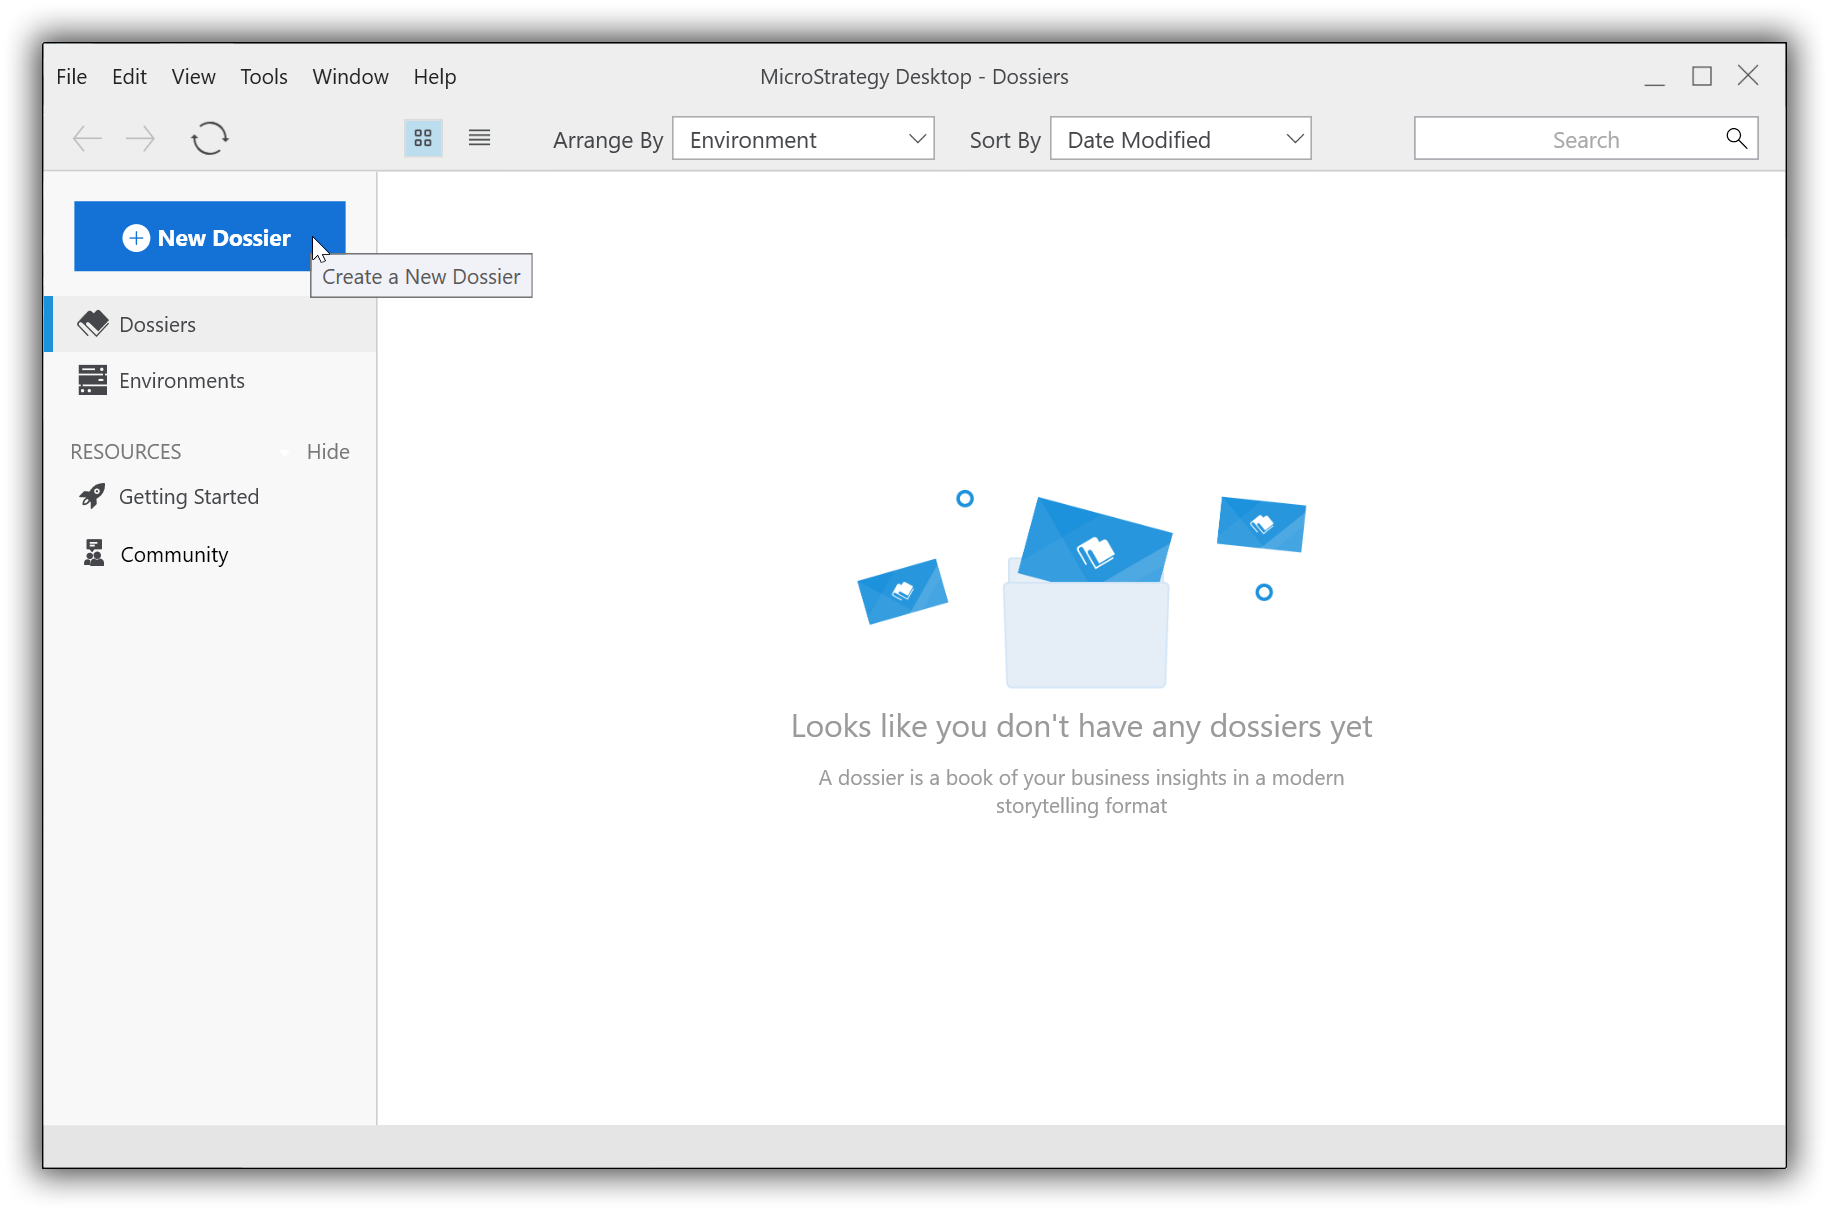Click the back navigation arrow
The height and width of the screenshot is (1211, 1829).
pos(87,138)
